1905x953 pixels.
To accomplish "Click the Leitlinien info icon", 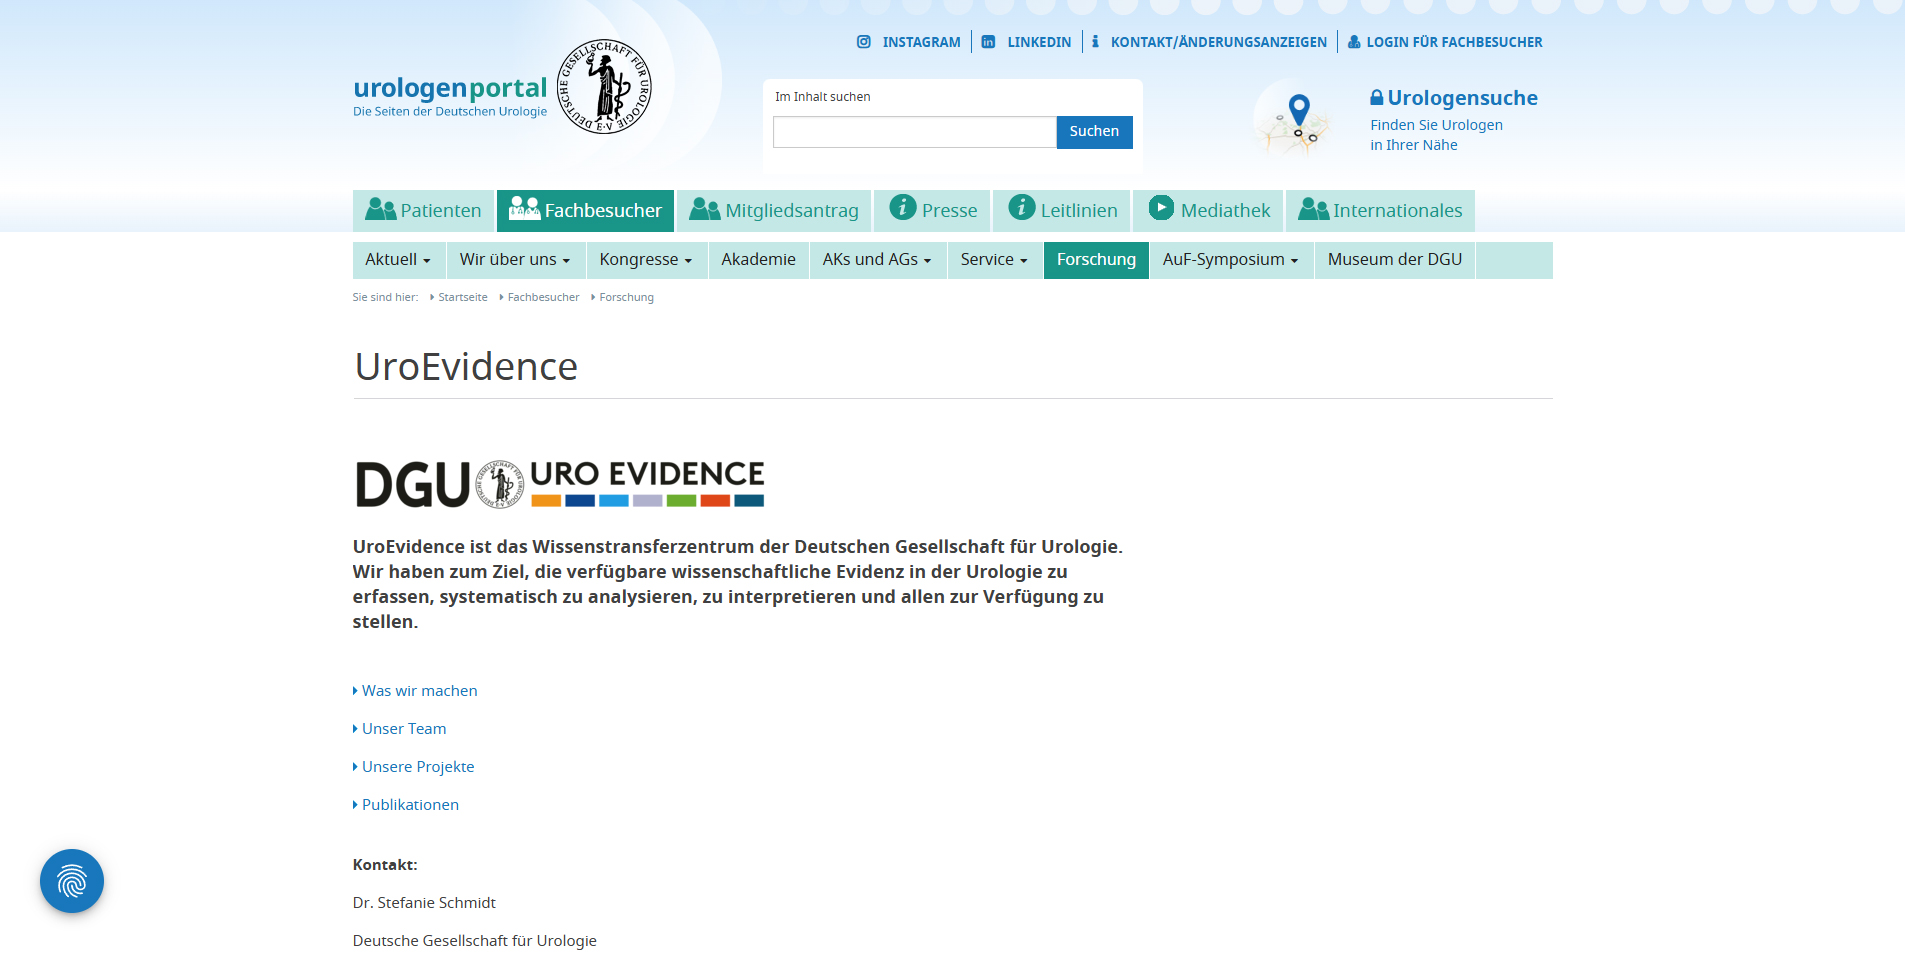I will [x=1021, y=208].
